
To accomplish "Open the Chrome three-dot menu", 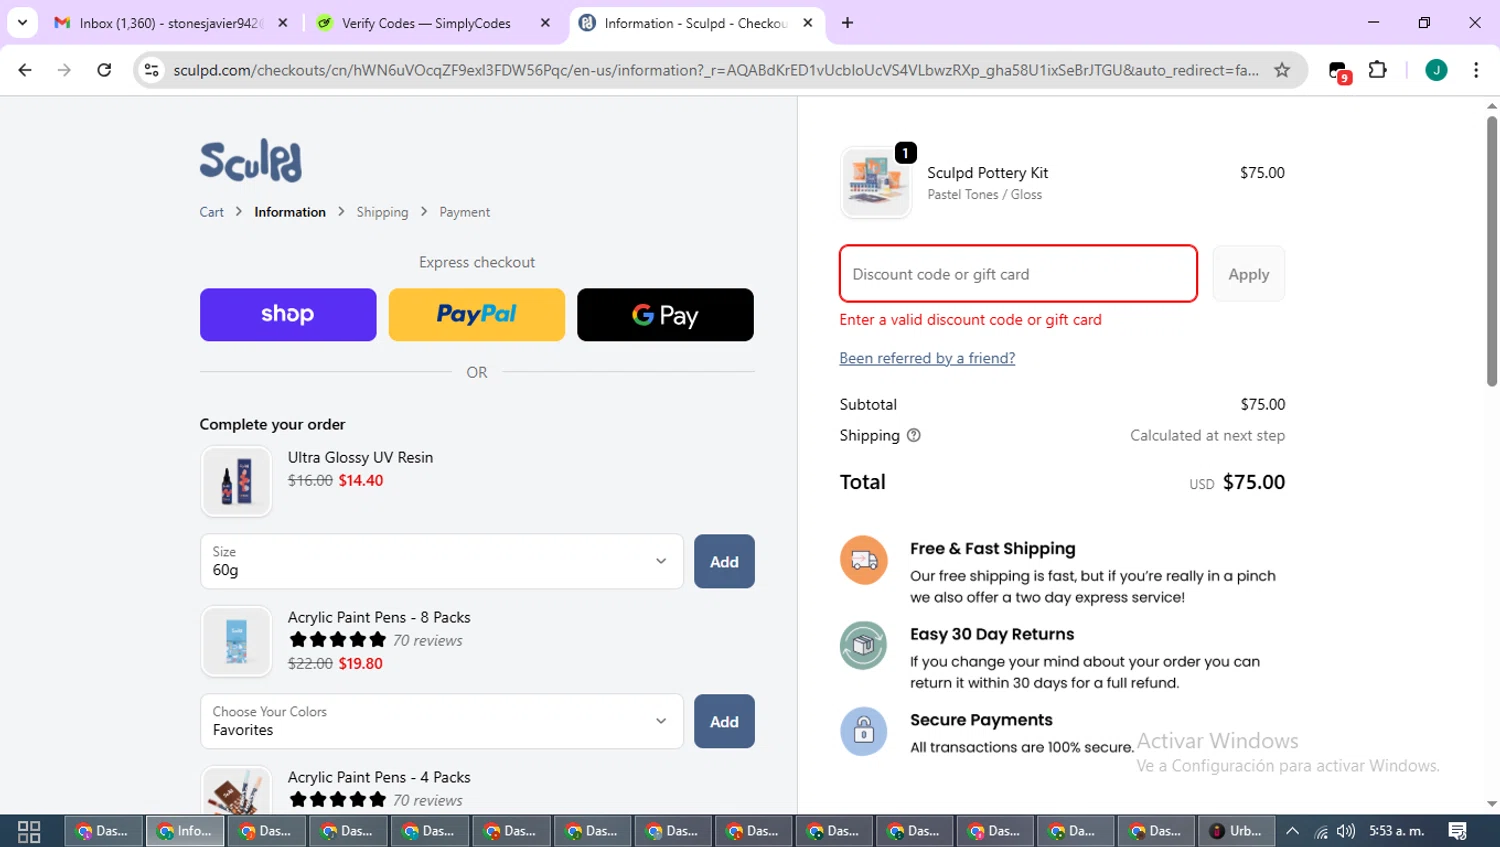I will 1476,70.
